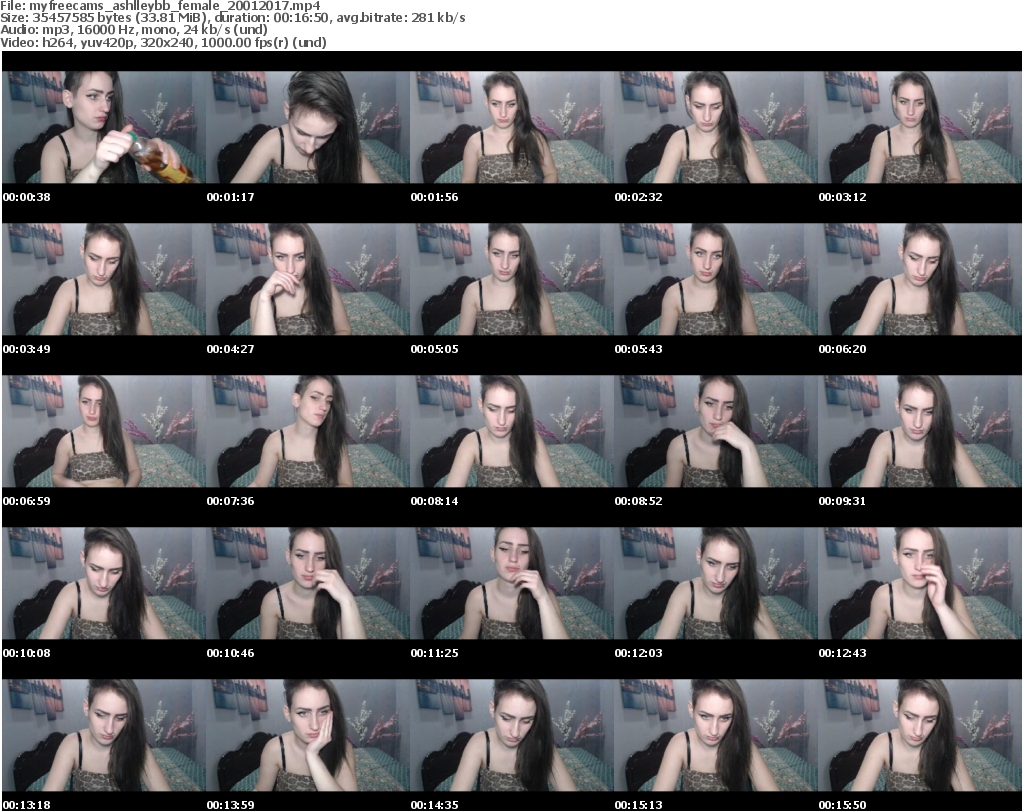
Task: Select the thumbnail frame at 00:04:27
Action: tap(308, 279)
